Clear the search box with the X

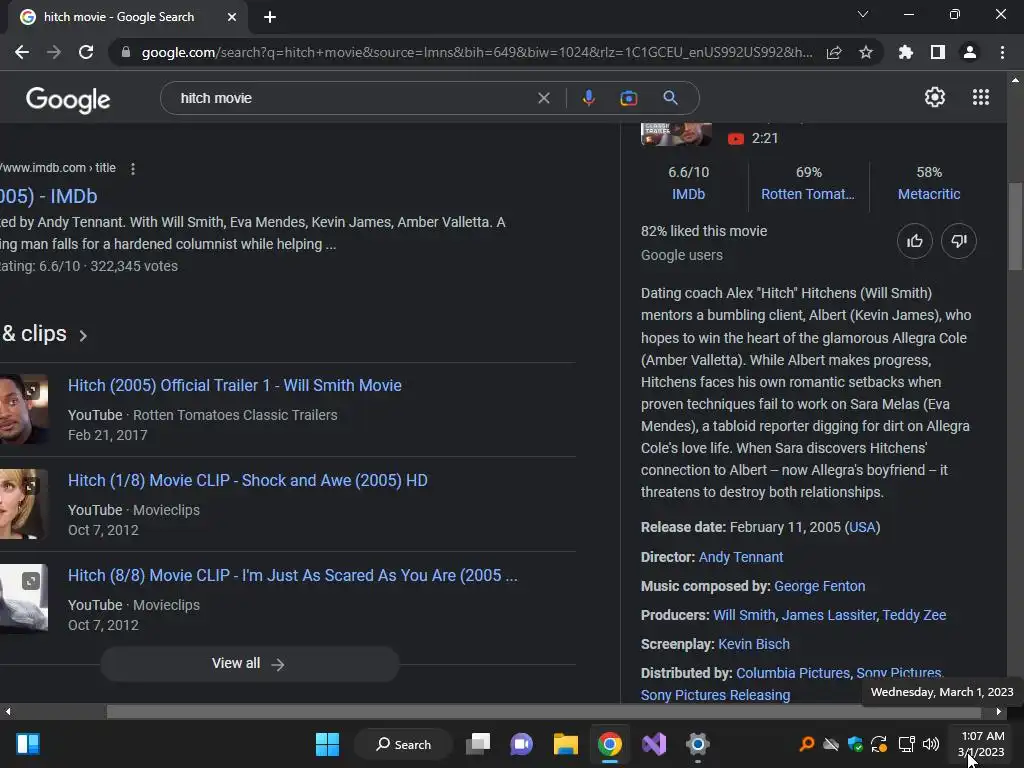(x=543, y=98)
